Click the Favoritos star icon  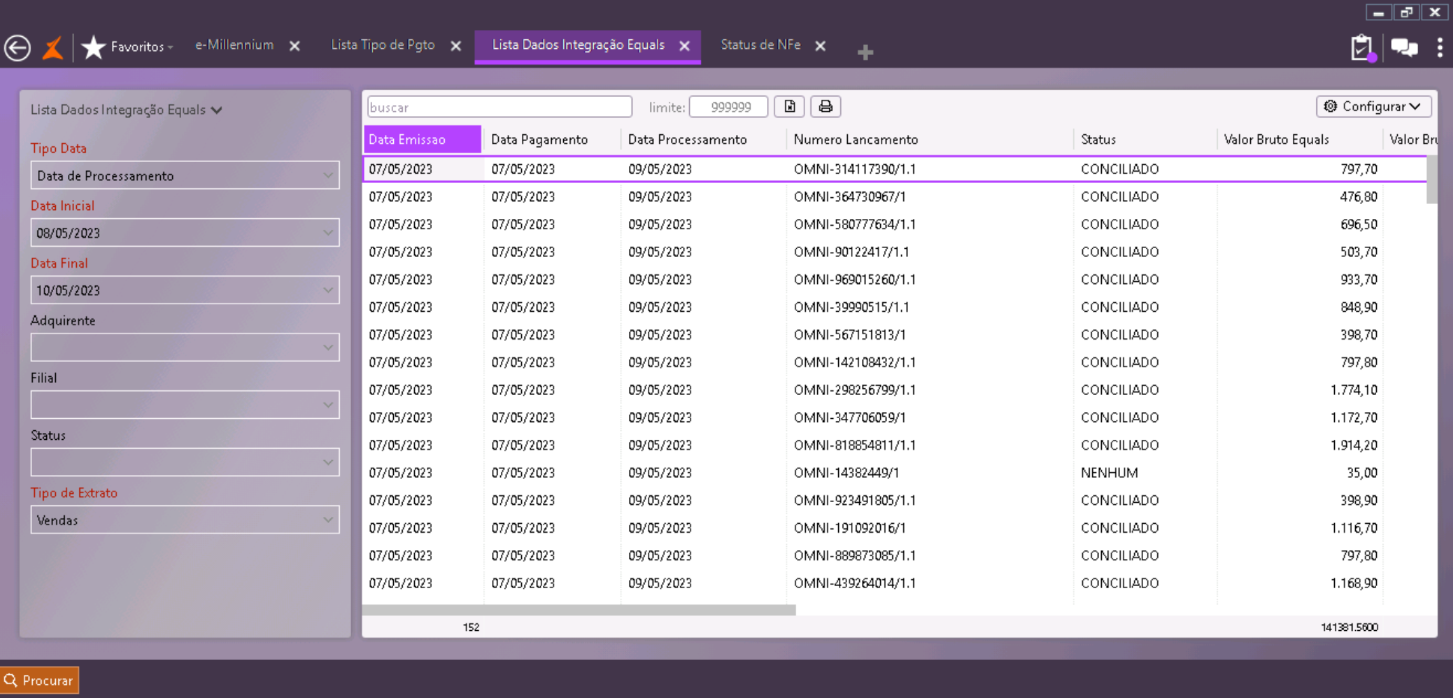point(93,47)
